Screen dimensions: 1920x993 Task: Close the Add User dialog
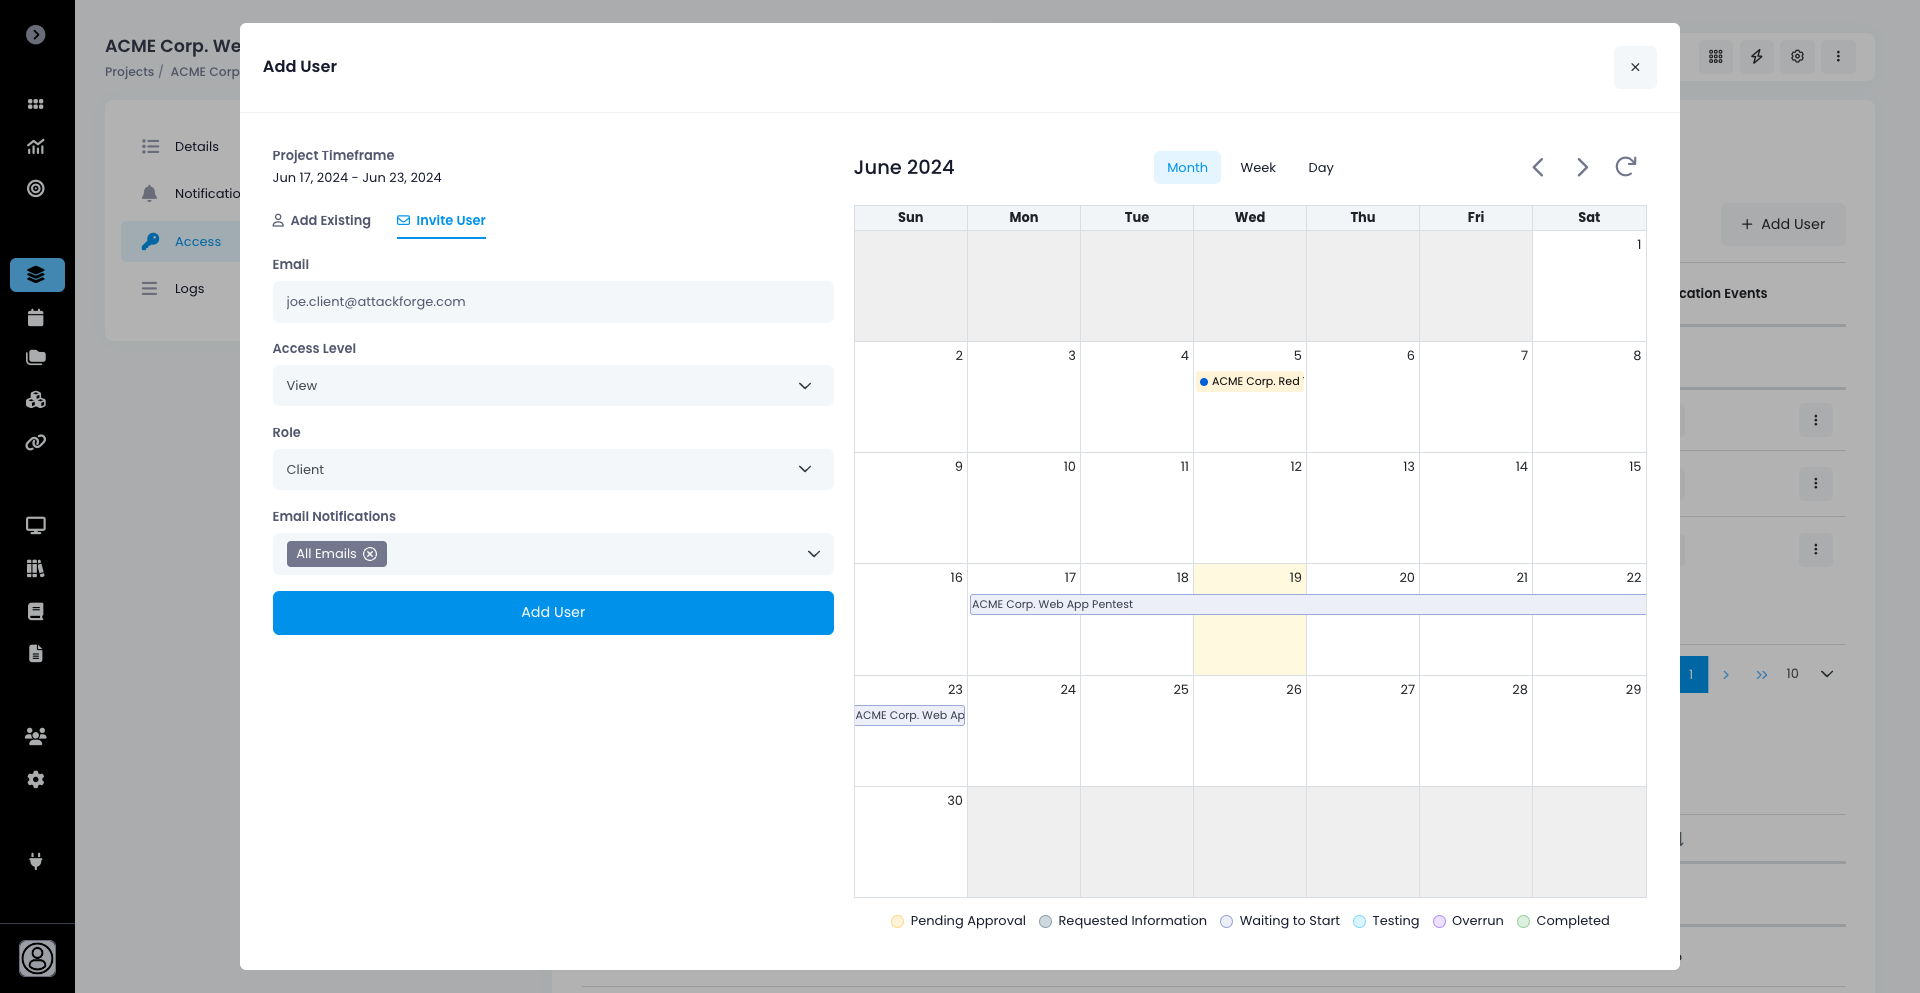tap(1634, 68)
